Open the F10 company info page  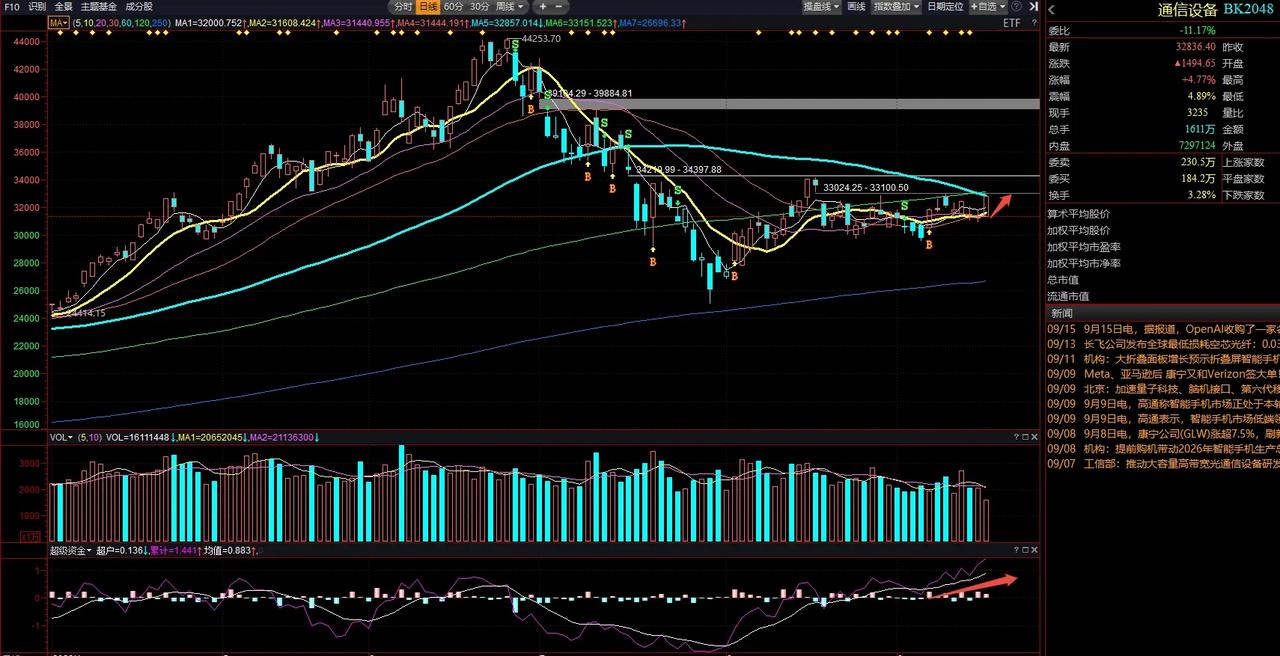tap(10, 6)
